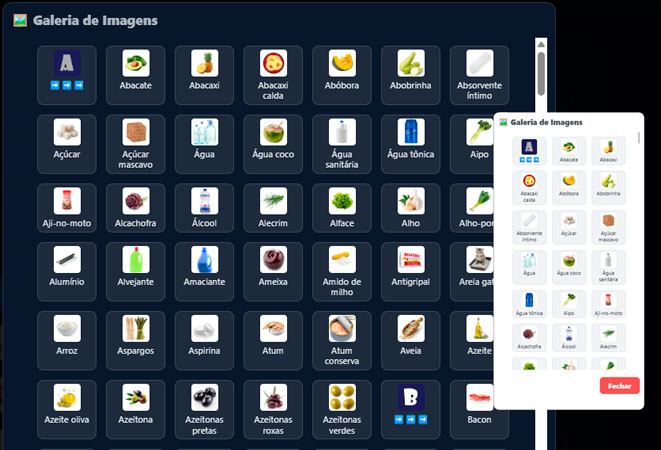Select the Abacate image in large gallery
Image resolution: width=661 pixels, height=450 pixels.
(135, 75)
